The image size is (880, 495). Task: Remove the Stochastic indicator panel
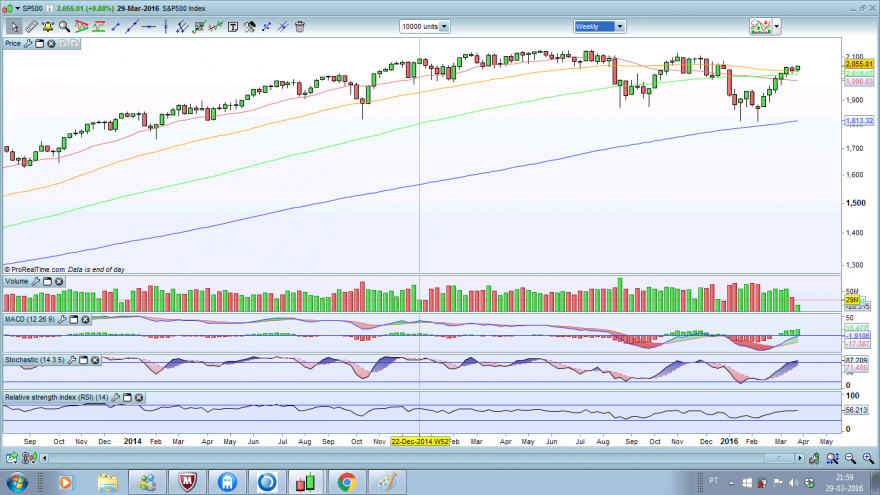click(95, 360)
